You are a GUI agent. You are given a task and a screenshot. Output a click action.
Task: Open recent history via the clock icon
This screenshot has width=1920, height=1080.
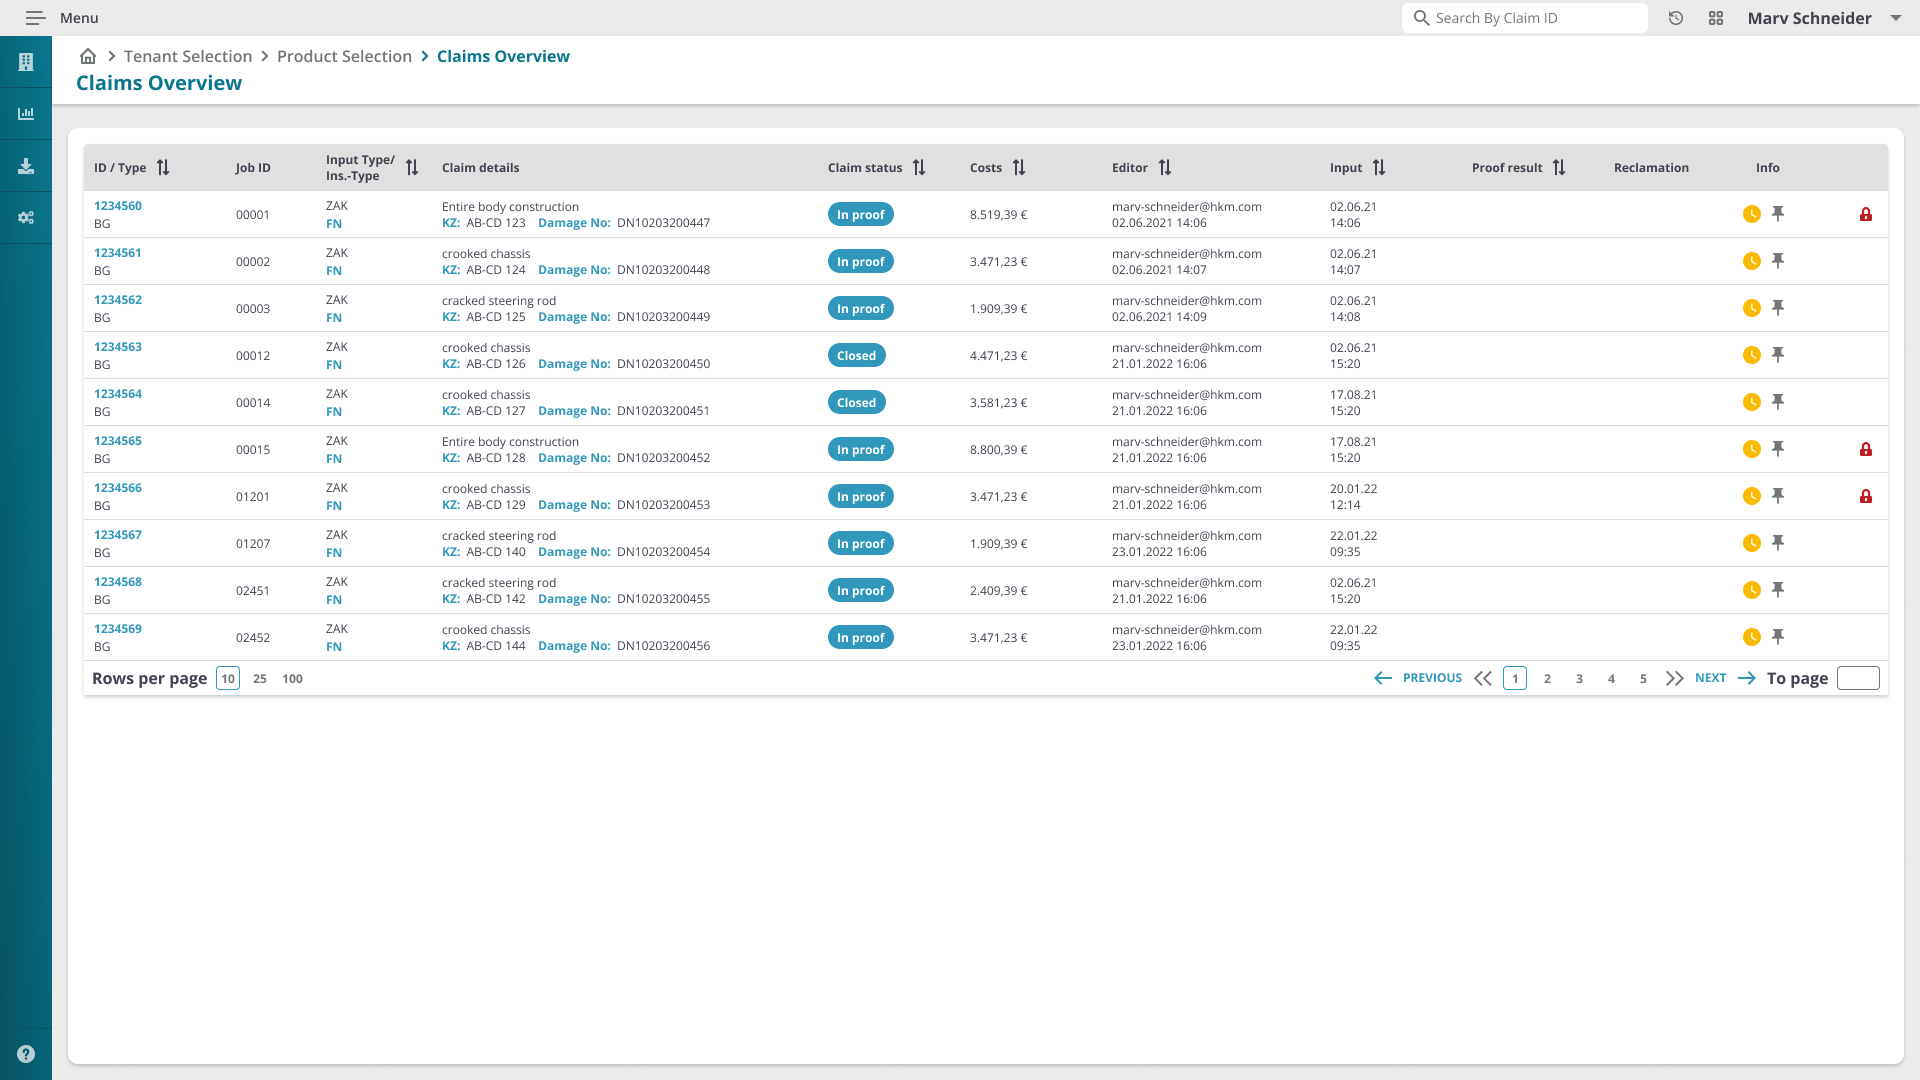(1677, 18)
